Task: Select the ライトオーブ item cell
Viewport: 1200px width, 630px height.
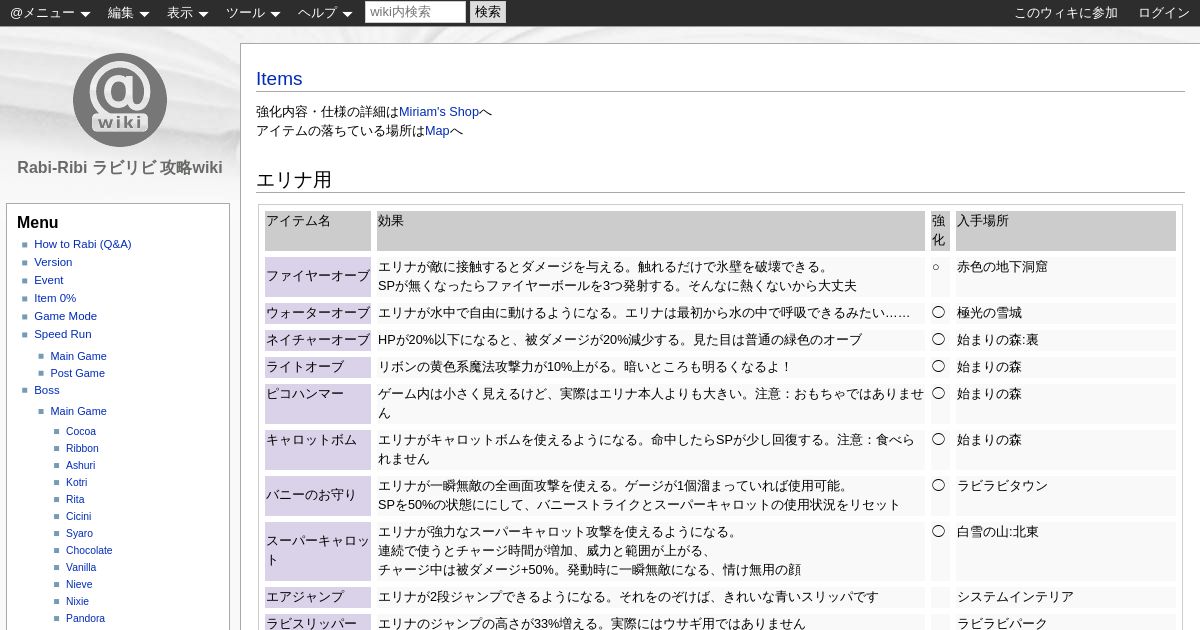Action: [318, 367]
